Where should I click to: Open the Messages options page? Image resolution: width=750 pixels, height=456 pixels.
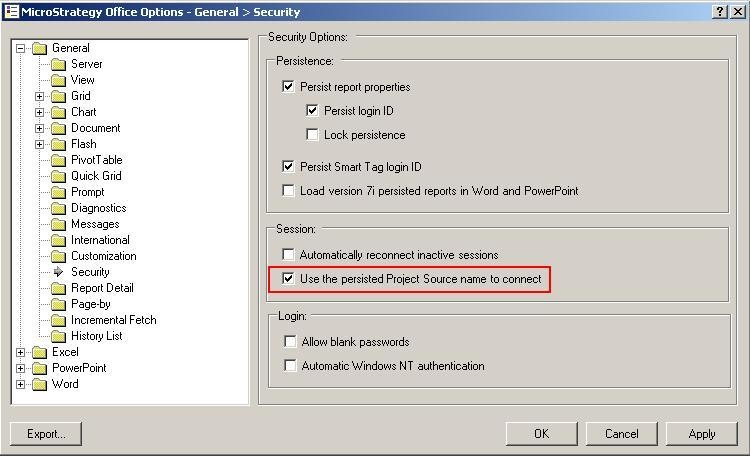tap(95, 224)
